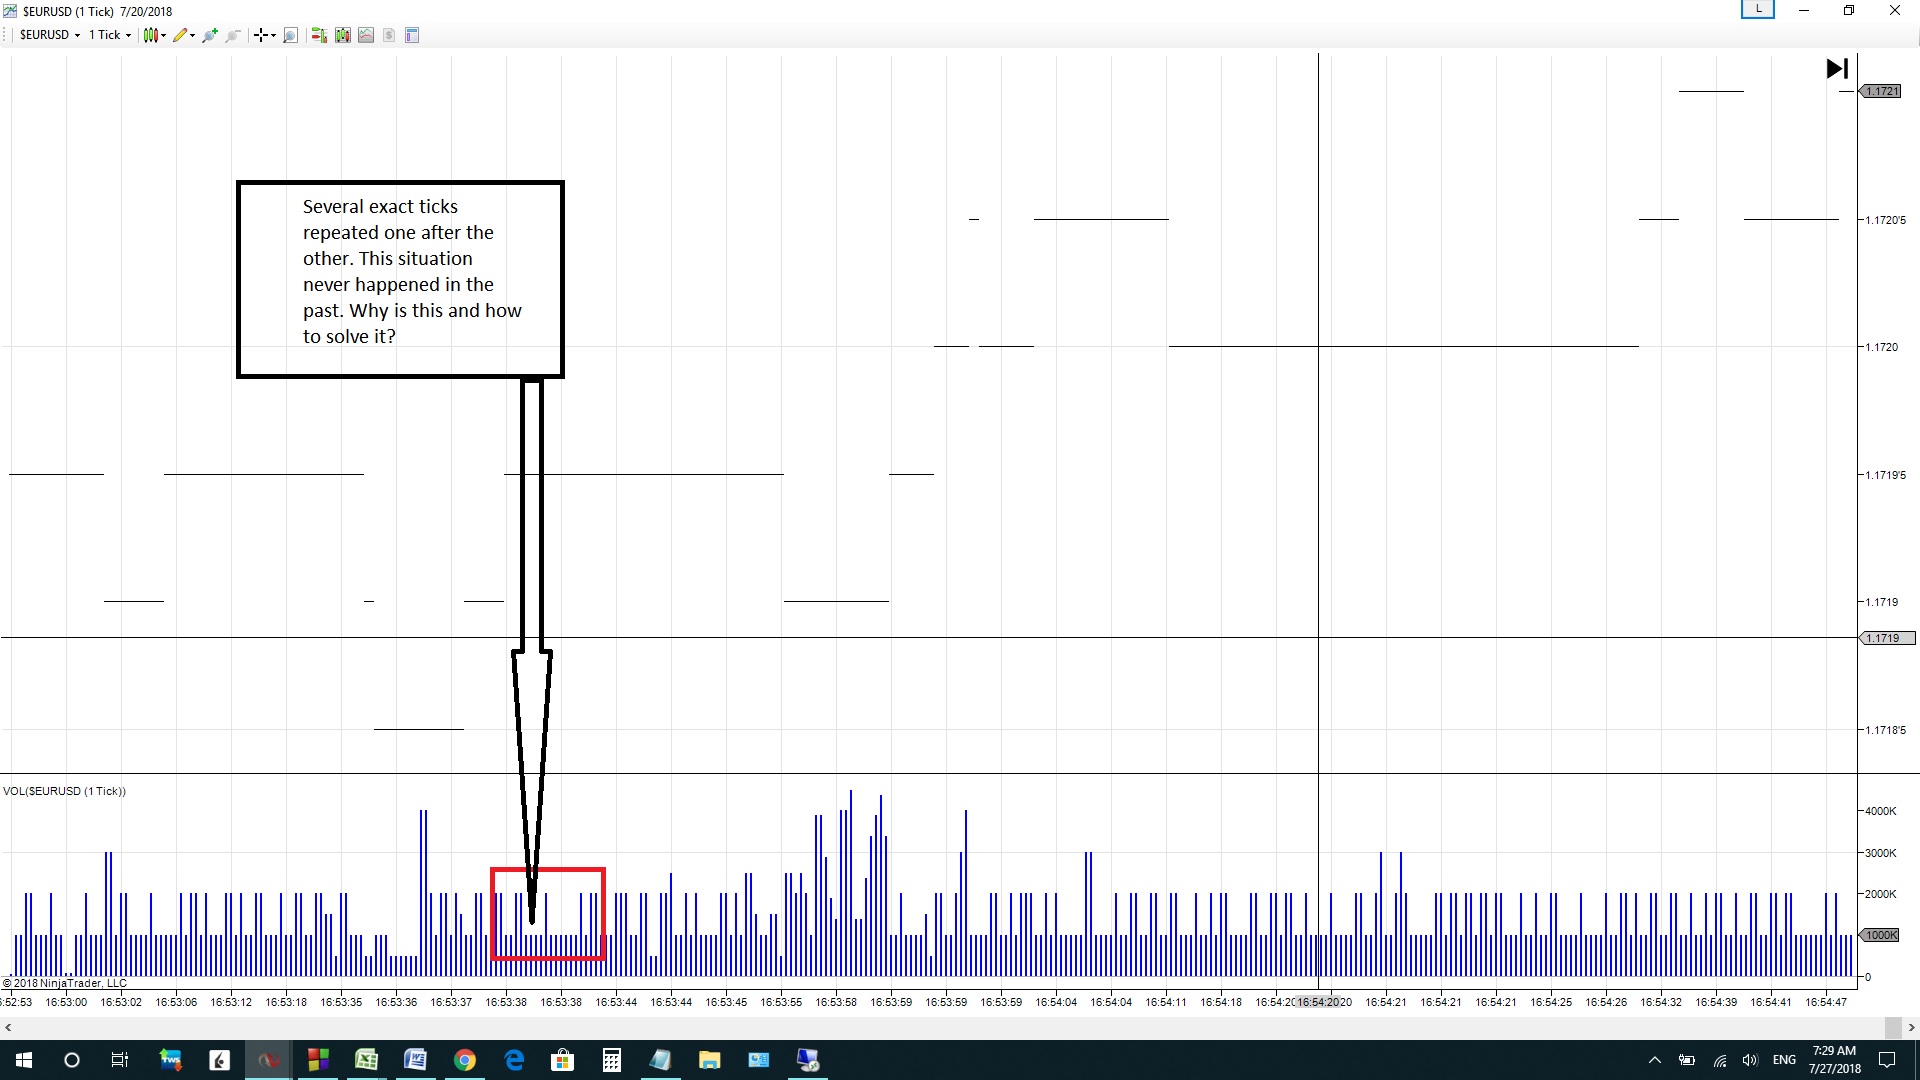The height and width of the screenshot is (1080, 1920).
Task: Click horizontal scrollbar right arrow
Action: point(1911,1027)
